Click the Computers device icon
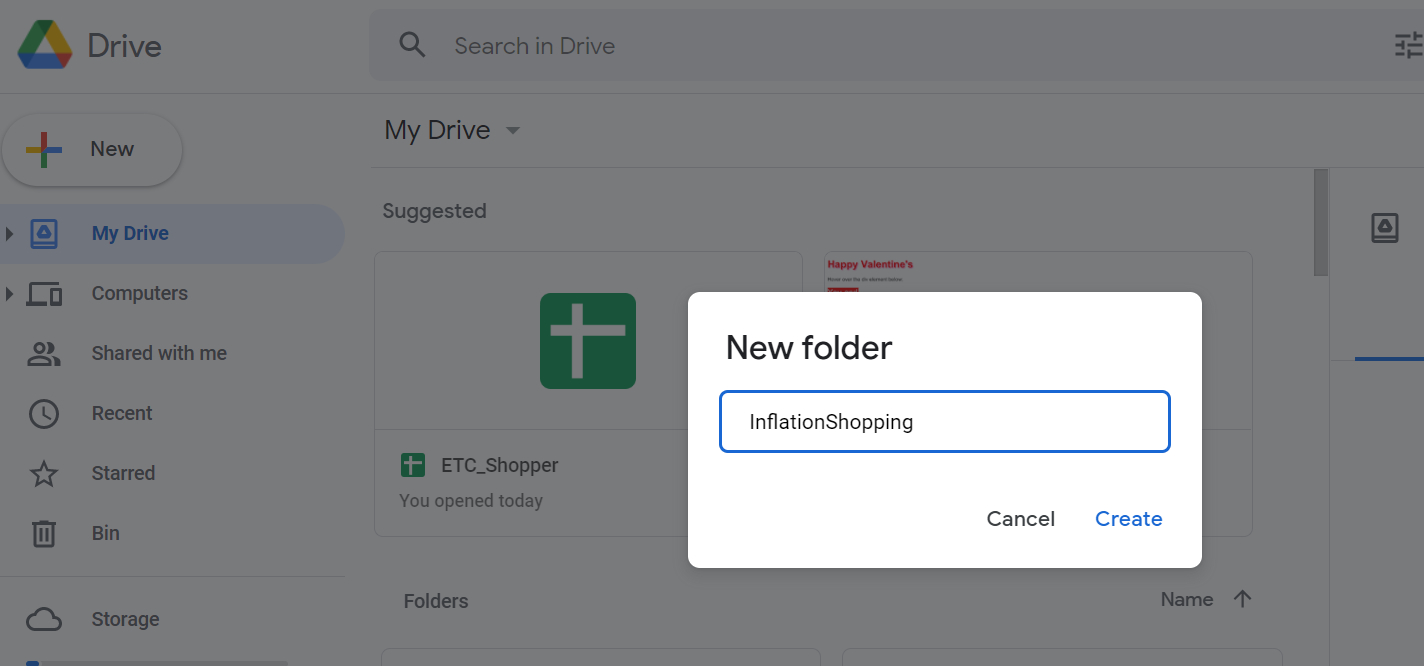Viewport: 1424px width, 666px height. tap(44, 294)
